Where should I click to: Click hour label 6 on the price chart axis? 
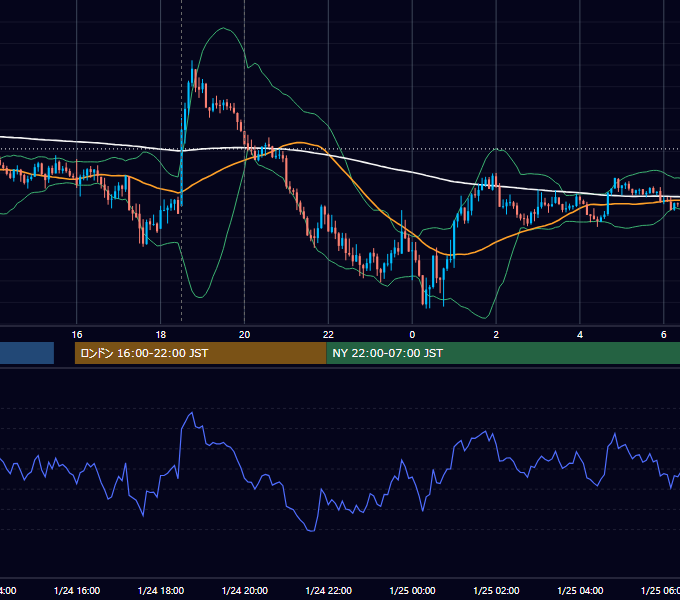tap(664, 334)
